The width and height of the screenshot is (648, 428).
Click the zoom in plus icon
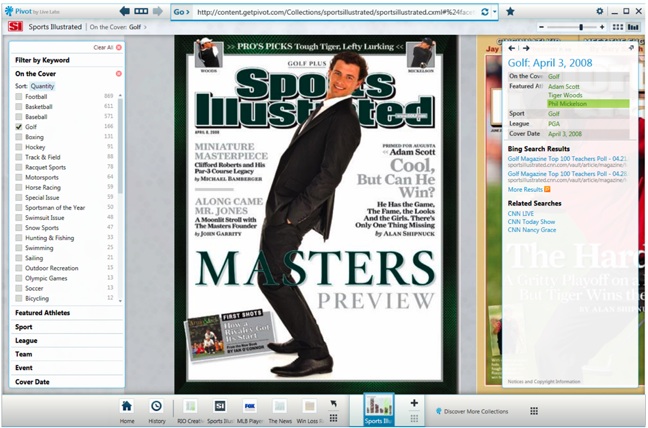(602, 27)
